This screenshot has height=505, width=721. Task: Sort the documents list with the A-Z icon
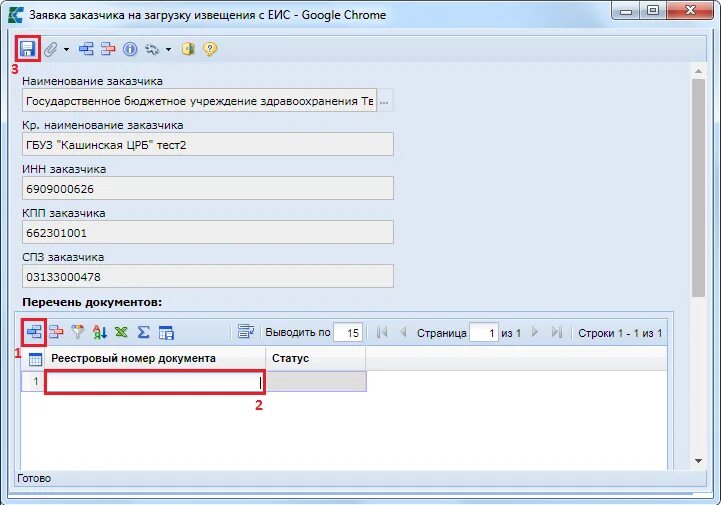click(100, 332)
